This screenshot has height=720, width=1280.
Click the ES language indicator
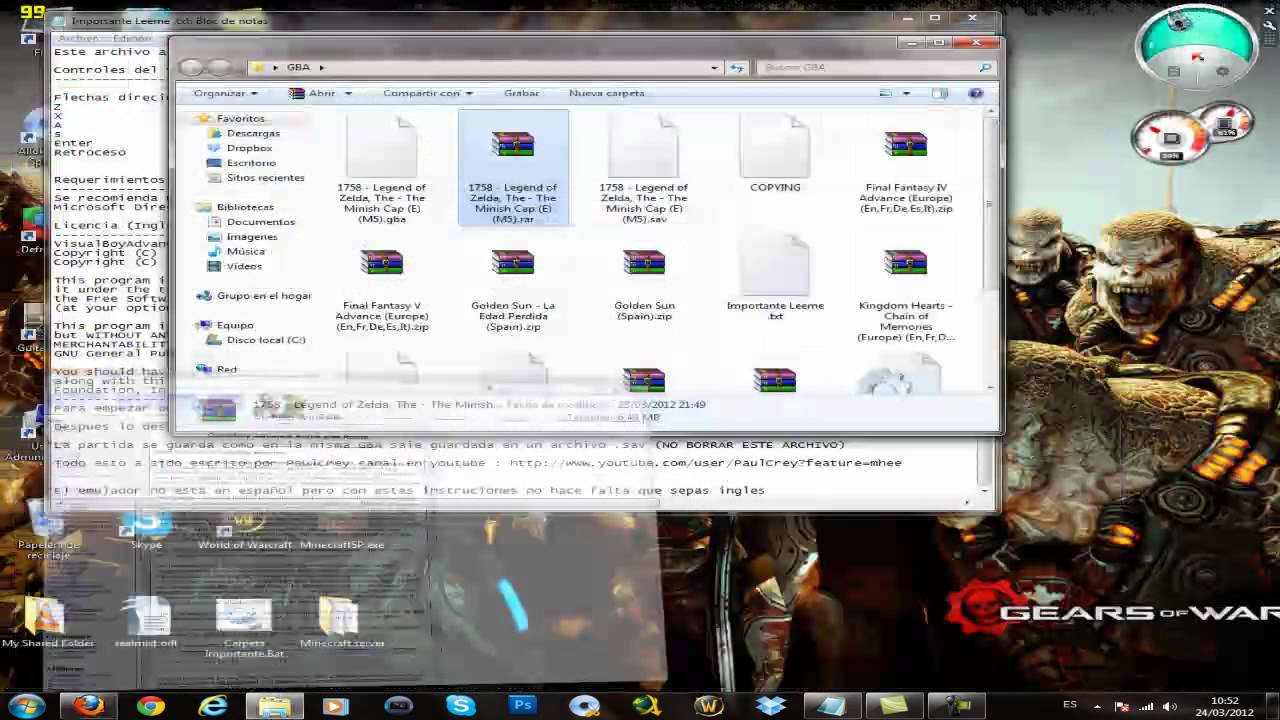(x=1070, y=705)
